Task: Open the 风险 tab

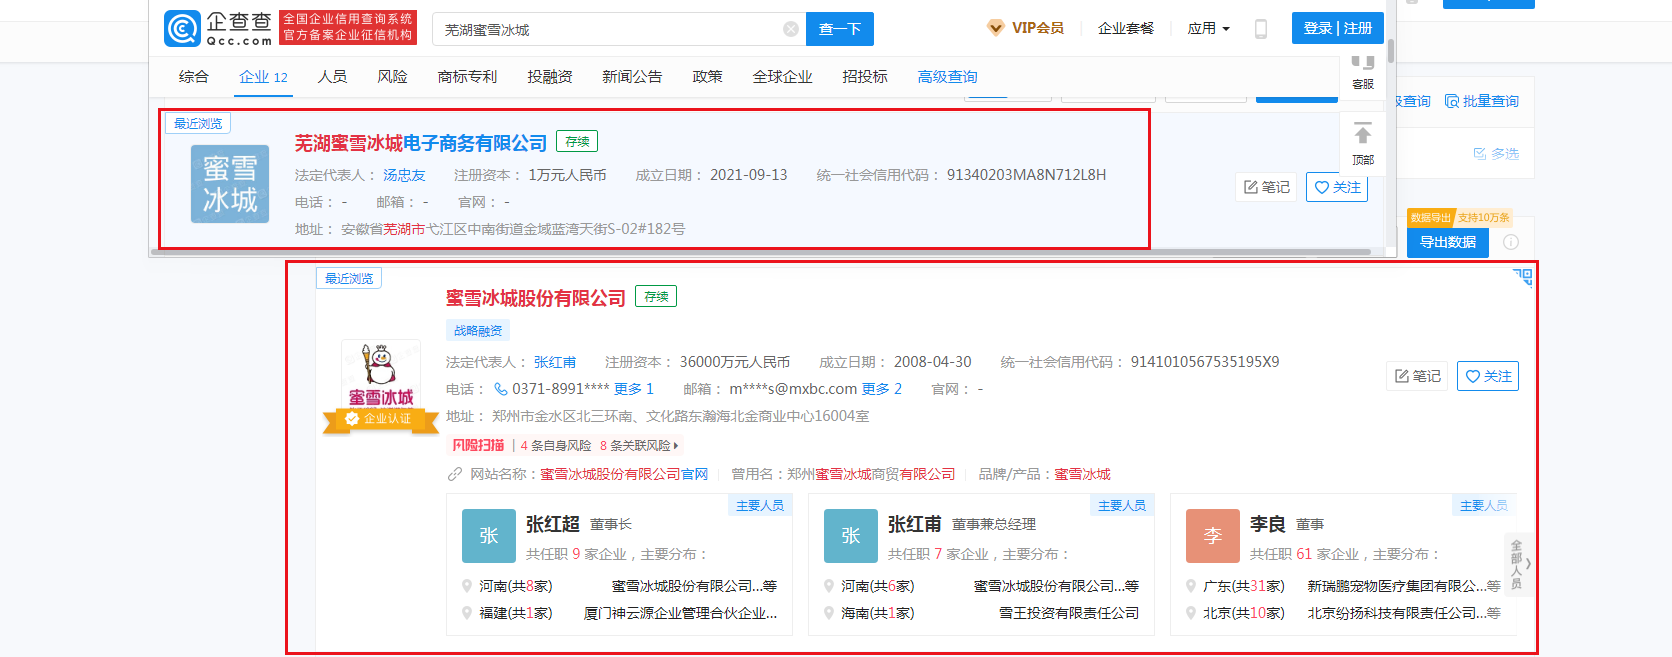Action: point(392,77)
